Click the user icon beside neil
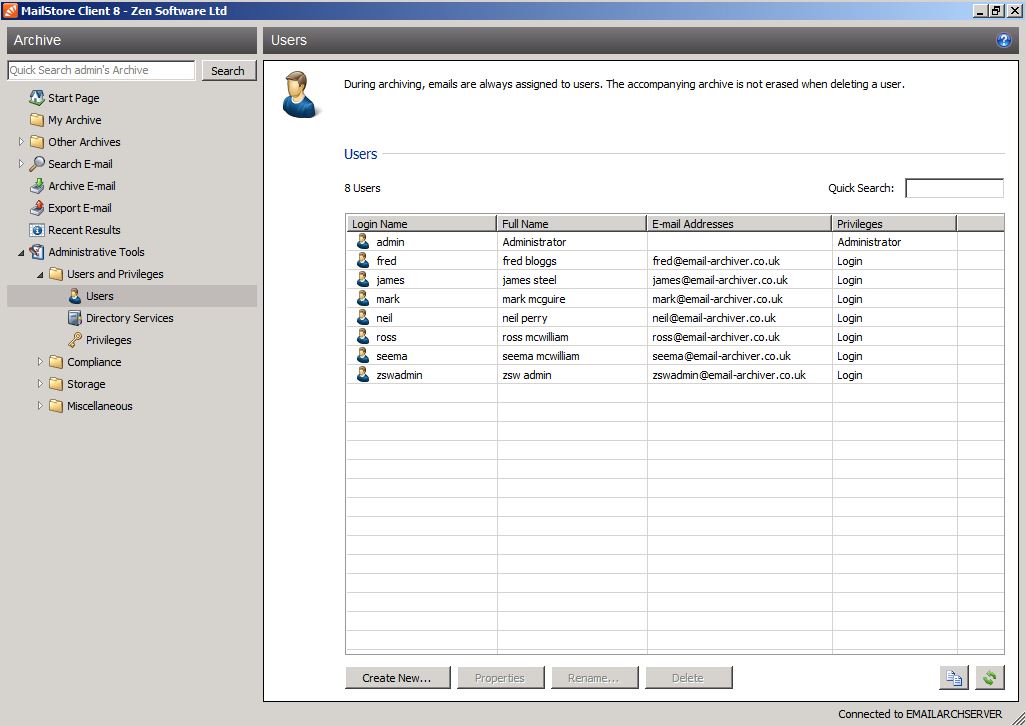The image size is (1026, 726). pos(363,318)
